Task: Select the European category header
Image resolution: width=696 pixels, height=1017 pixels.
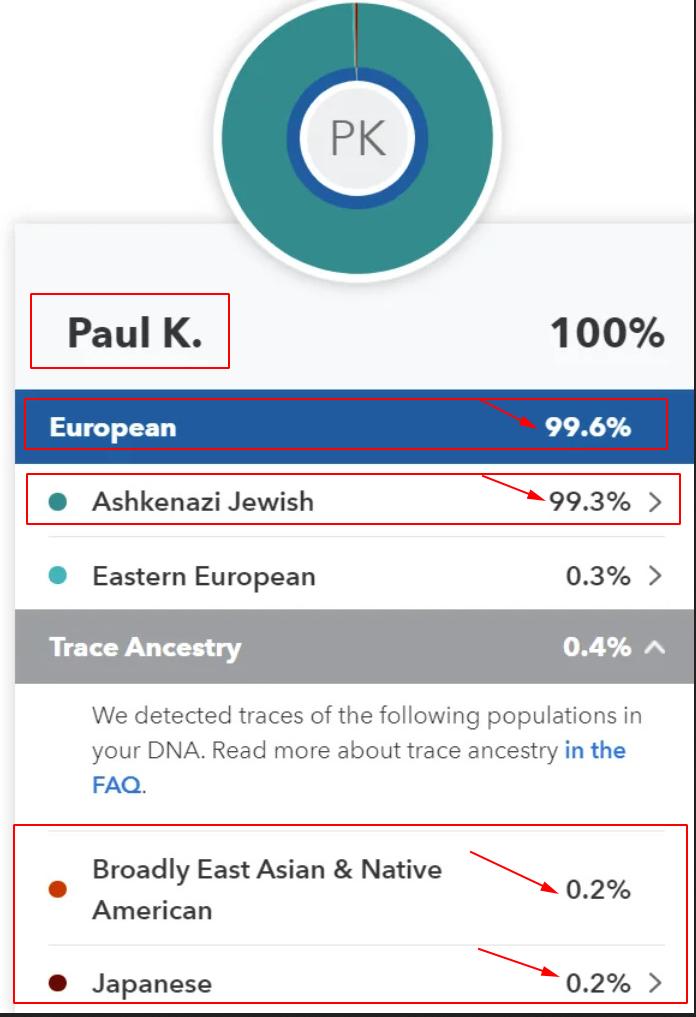Action: [113, 427]
